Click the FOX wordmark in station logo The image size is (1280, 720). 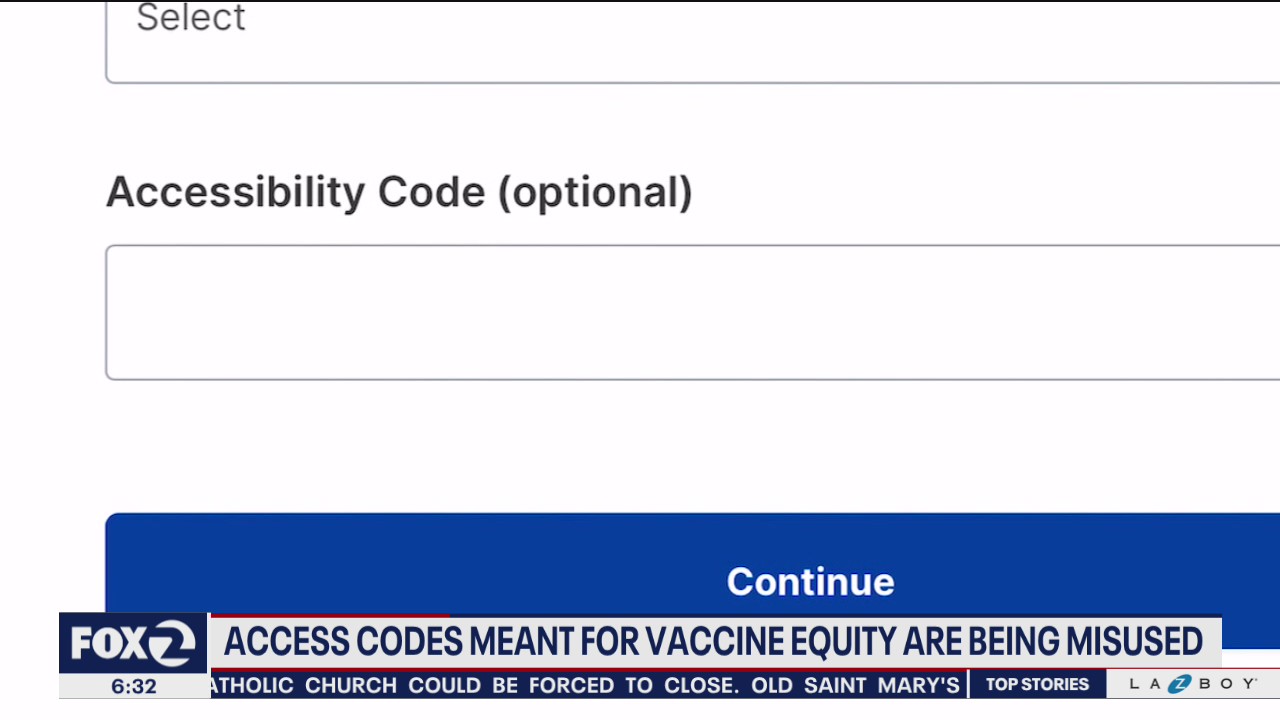[x=110, y=644]
